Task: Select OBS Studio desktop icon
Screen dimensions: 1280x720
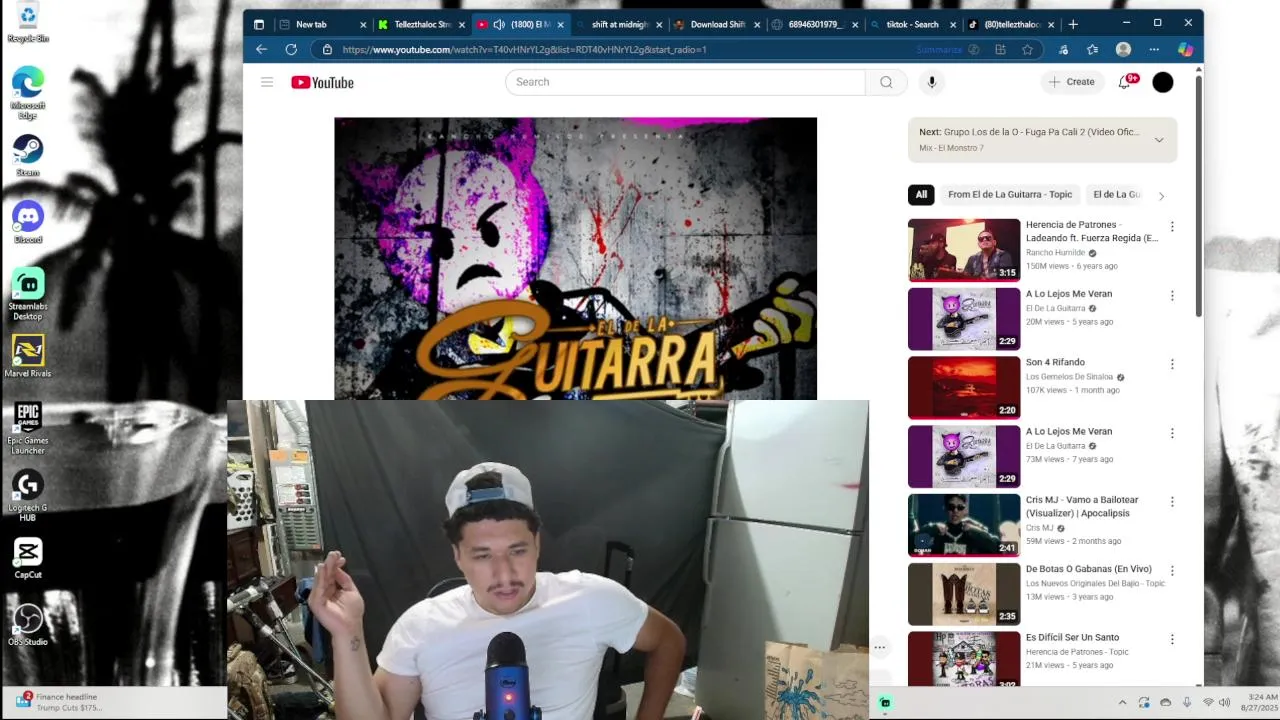Action: 28,624
